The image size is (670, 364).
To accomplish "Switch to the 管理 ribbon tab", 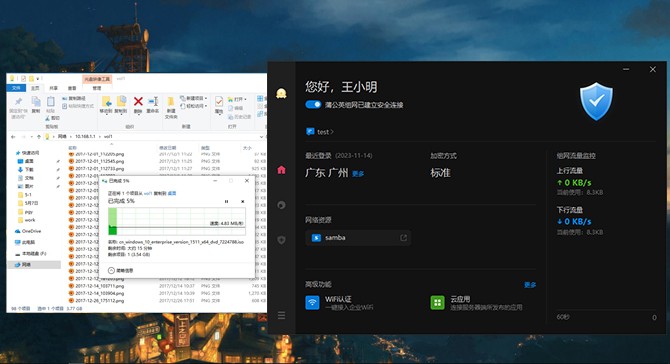I will pos(97,88).
